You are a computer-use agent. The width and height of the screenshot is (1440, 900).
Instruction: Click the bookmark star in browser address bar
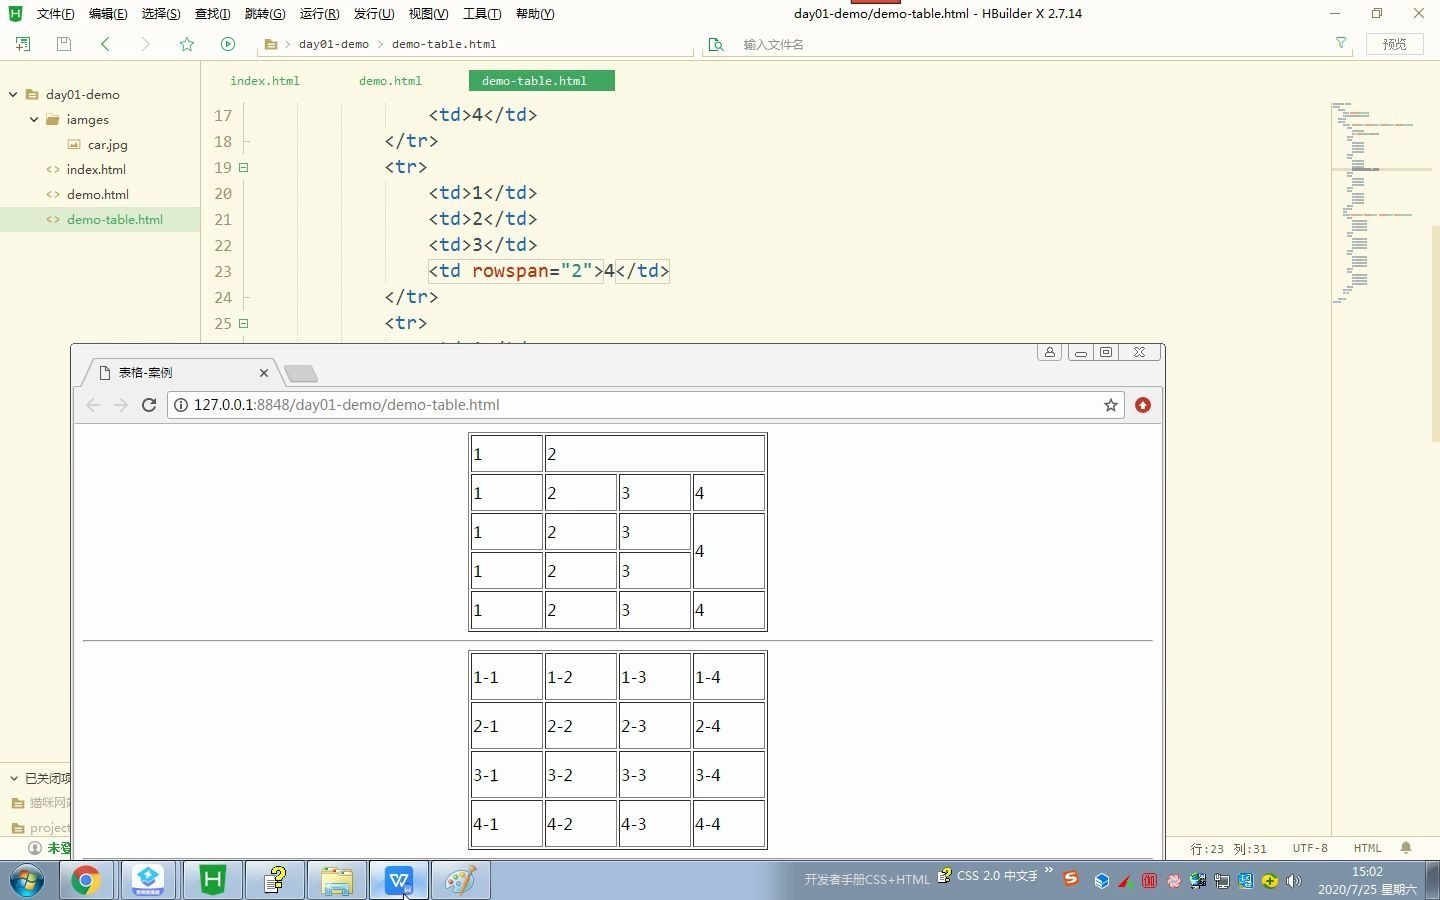[1111, 405]
